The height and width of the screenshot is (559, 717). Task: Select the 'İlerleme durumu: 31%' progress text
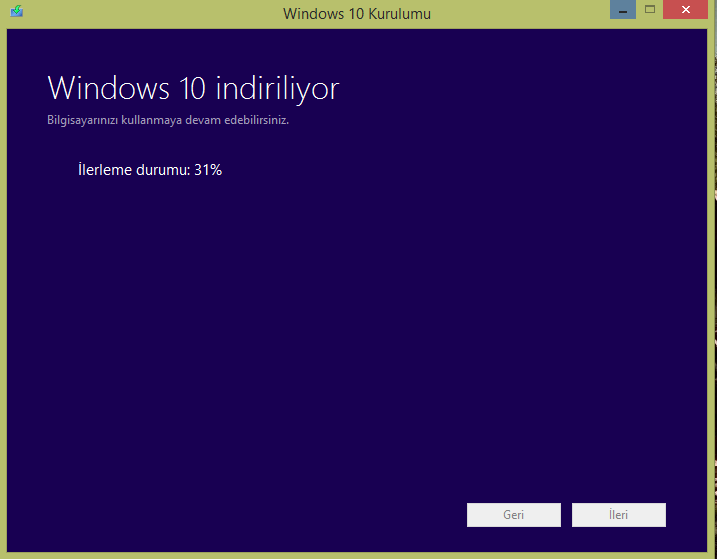pos(150,170)
